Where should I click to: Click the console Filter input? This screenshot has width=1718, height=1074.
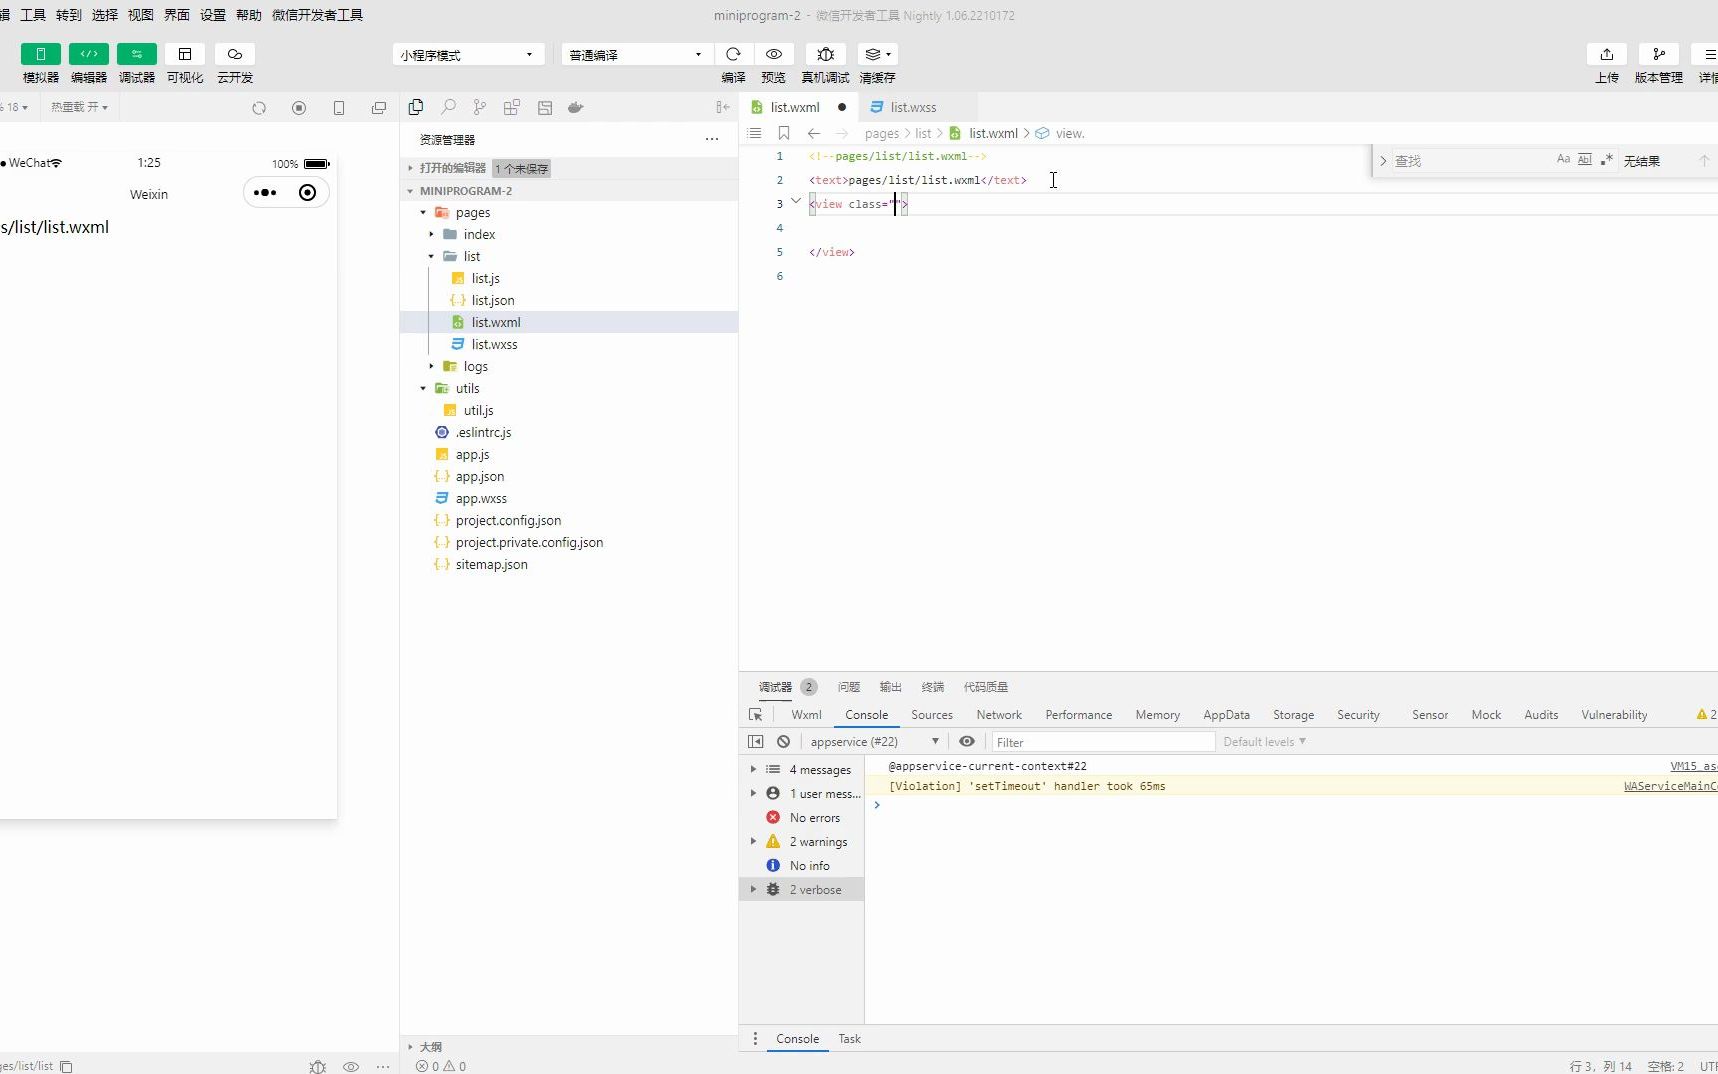tap(1102, 742)
